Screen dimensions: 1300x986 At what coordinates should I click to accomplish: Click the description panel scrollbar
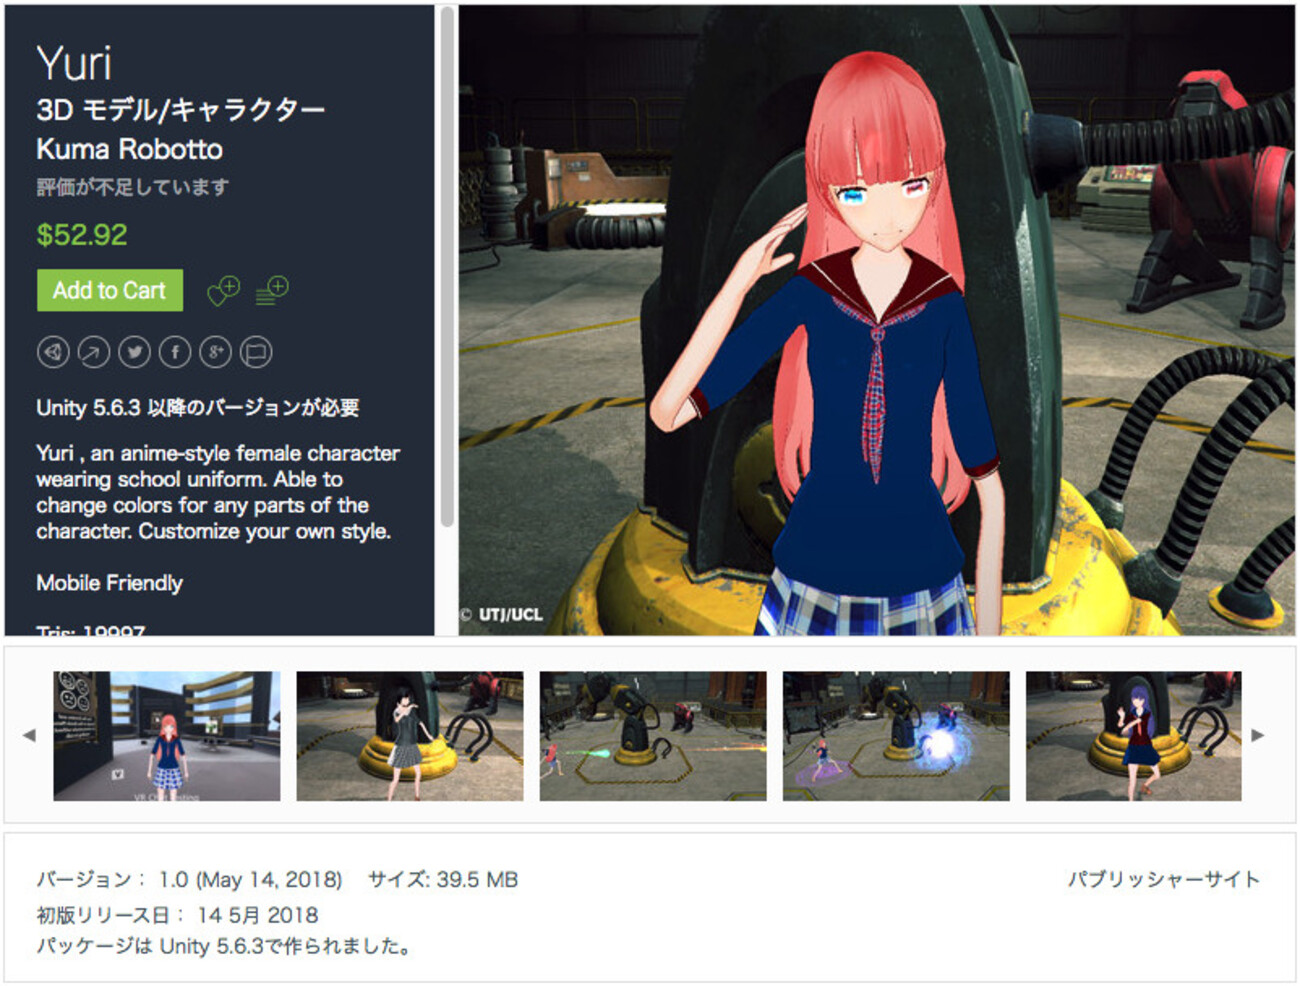[x=447, y=268]
